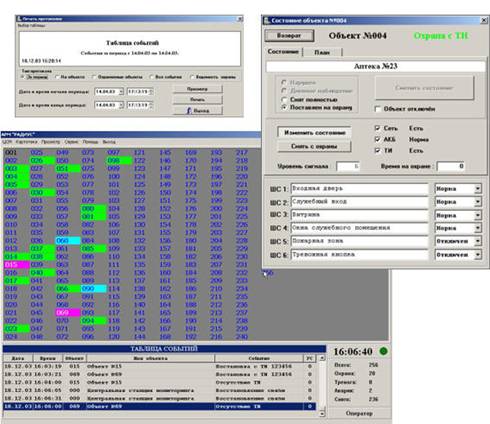Click the print window title bar icon
Screen dimensions: 490x424
(x=19, y=19)
